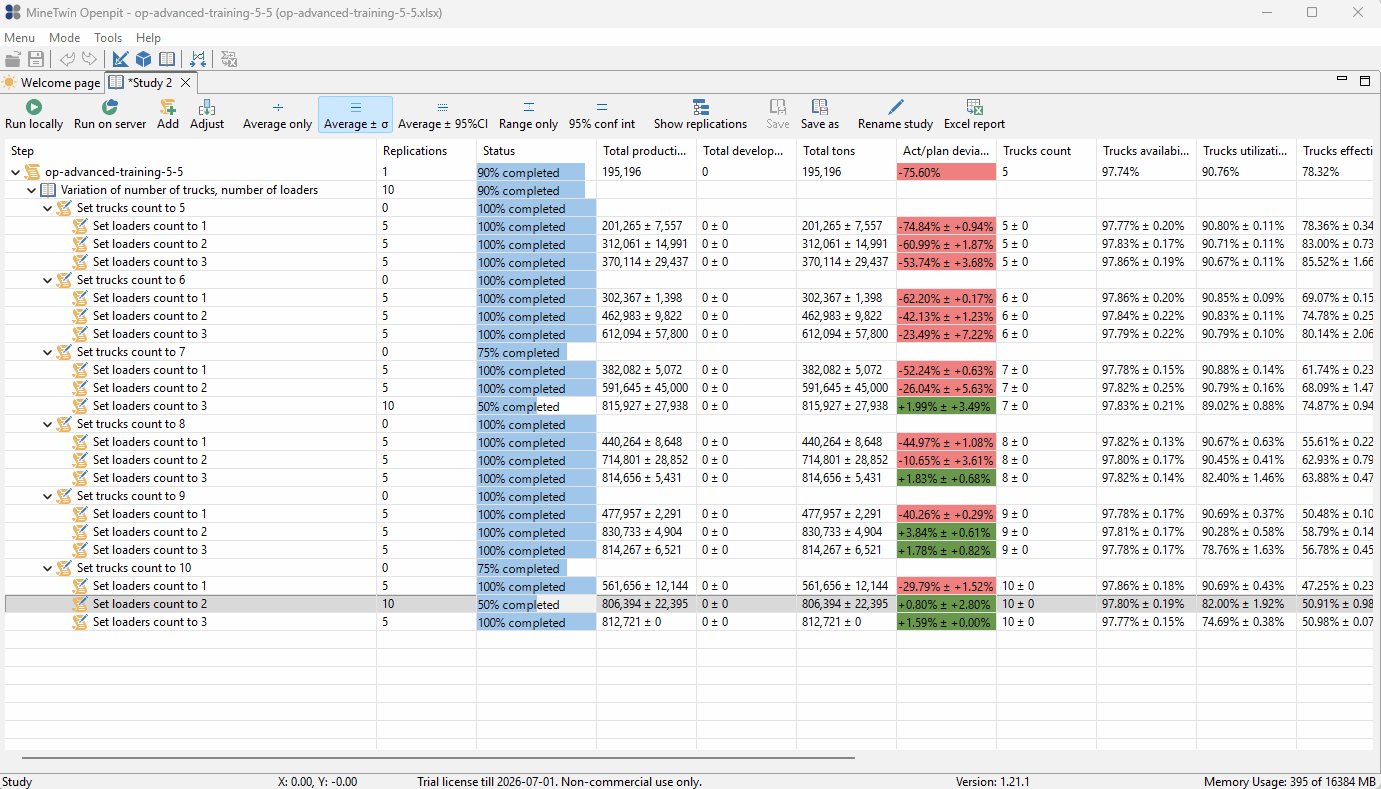Click the Redo arrow icon

pyautogui.click(x=90, y=60)
